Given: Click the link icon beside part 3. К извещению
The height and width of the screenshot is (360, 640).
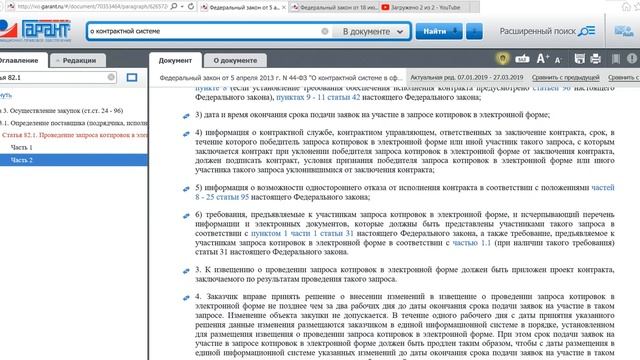Looking at the screenshot, I should [x=186, y=271].
